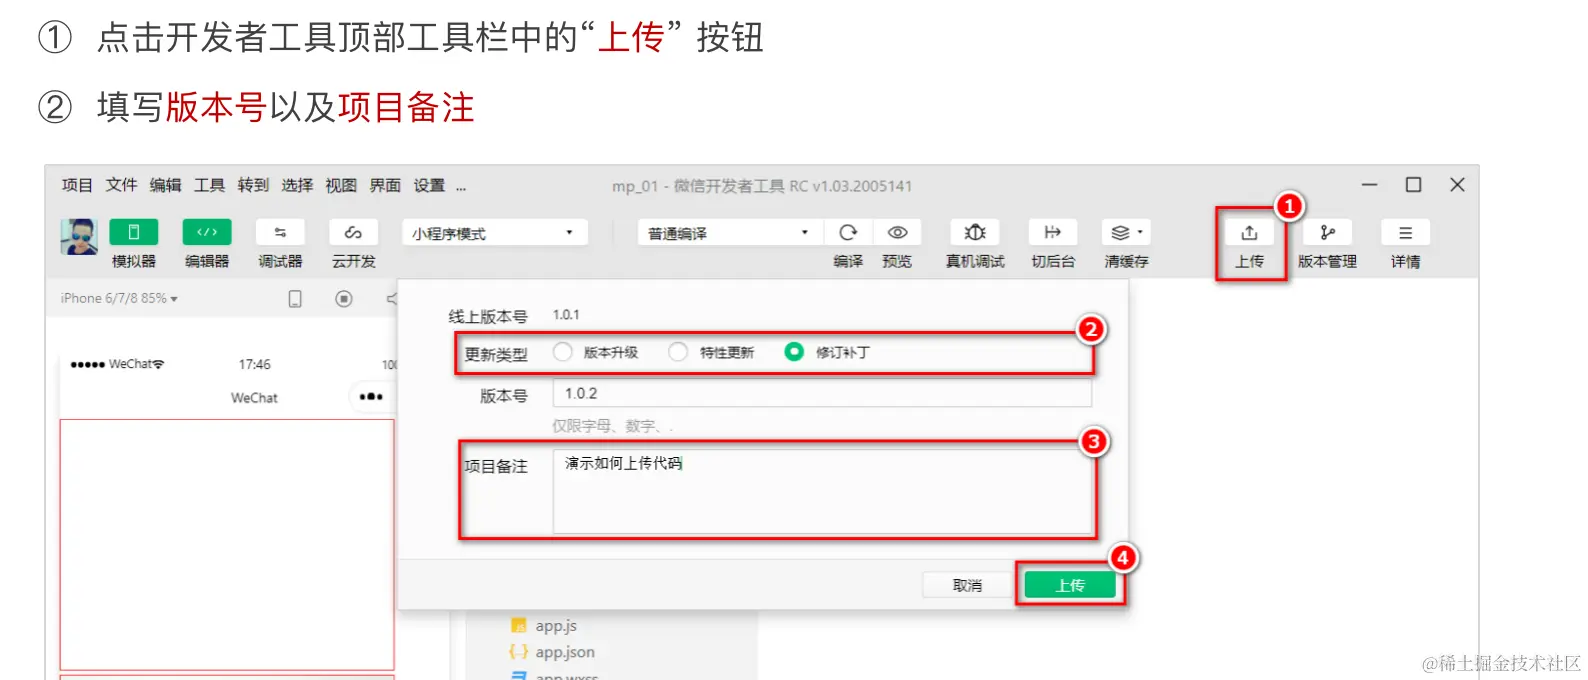Click the version number field 1.0.2
The image size is (1588, 680).
coord(822,393)
